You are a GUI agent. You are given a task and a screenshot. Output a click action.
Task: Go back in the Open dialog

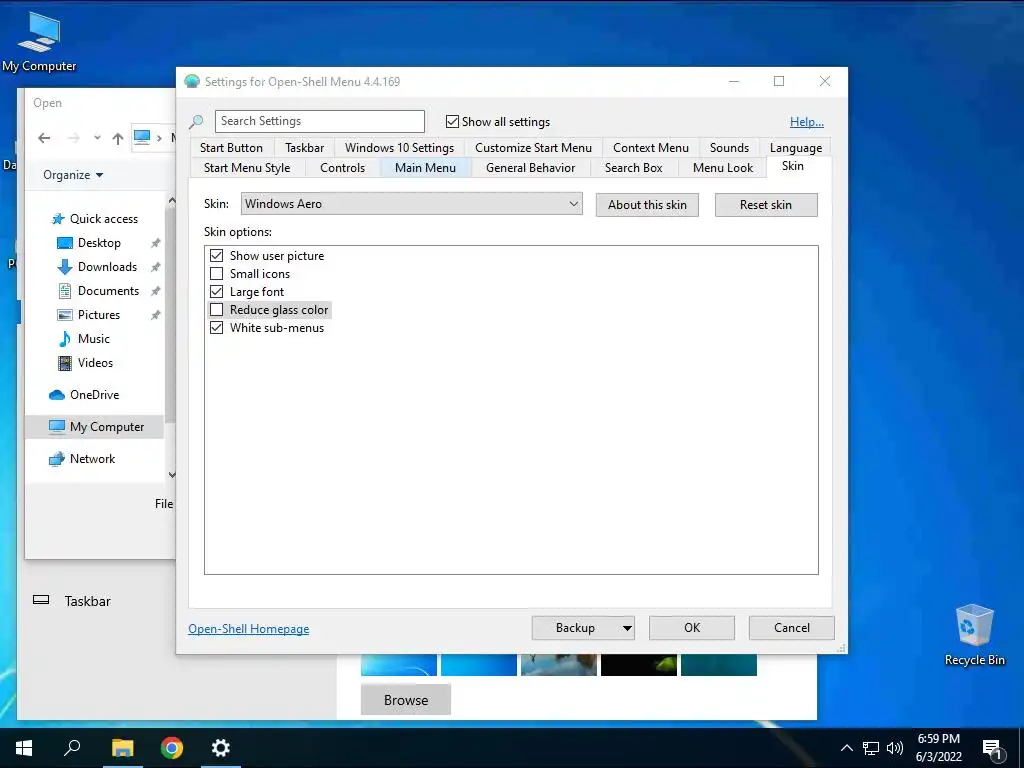point(44,138)
